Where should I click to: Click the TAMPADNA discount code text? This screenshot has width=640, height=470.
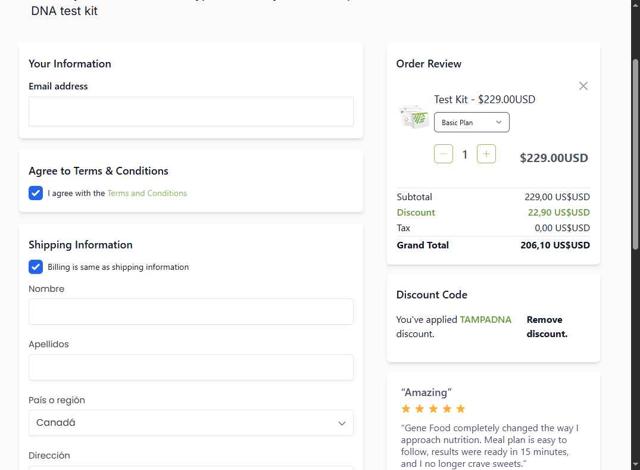[485, 319]
